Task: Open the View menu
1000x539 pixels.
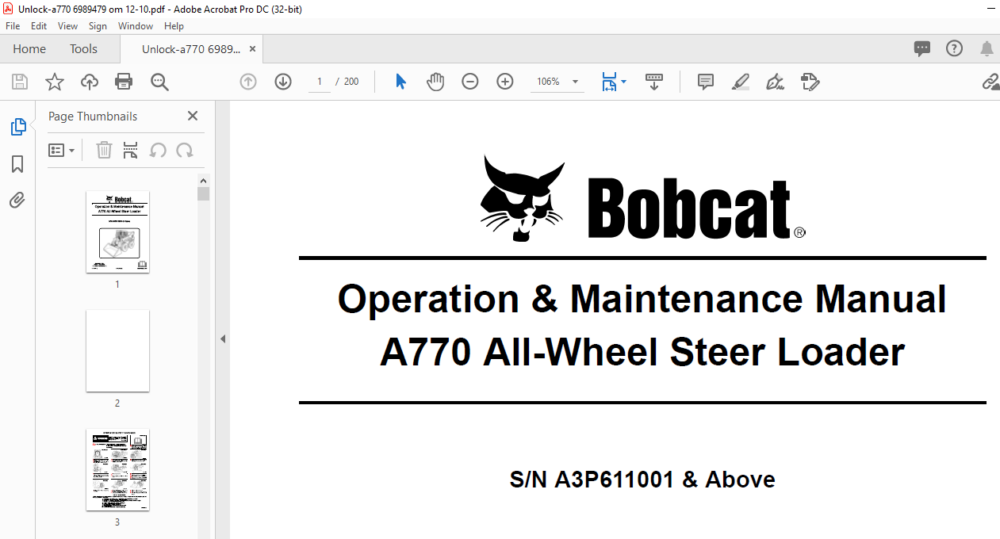Action: (x=68, y=26)
